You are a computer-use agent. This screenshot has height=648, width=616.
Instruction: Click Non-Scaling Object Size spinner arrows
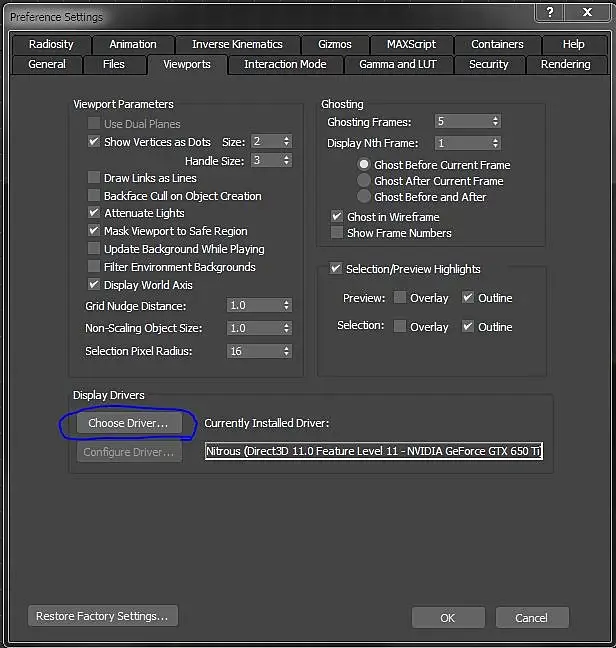(x=286, y=328)
